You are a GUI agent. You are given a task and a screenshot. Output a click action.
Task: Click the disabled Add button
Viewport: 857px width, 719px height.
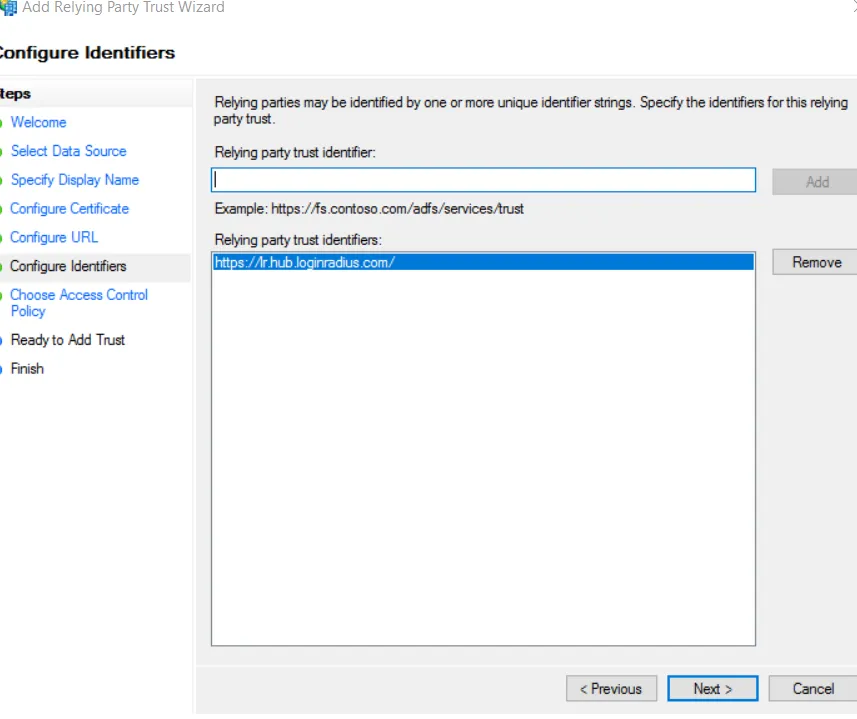(817, 182)
